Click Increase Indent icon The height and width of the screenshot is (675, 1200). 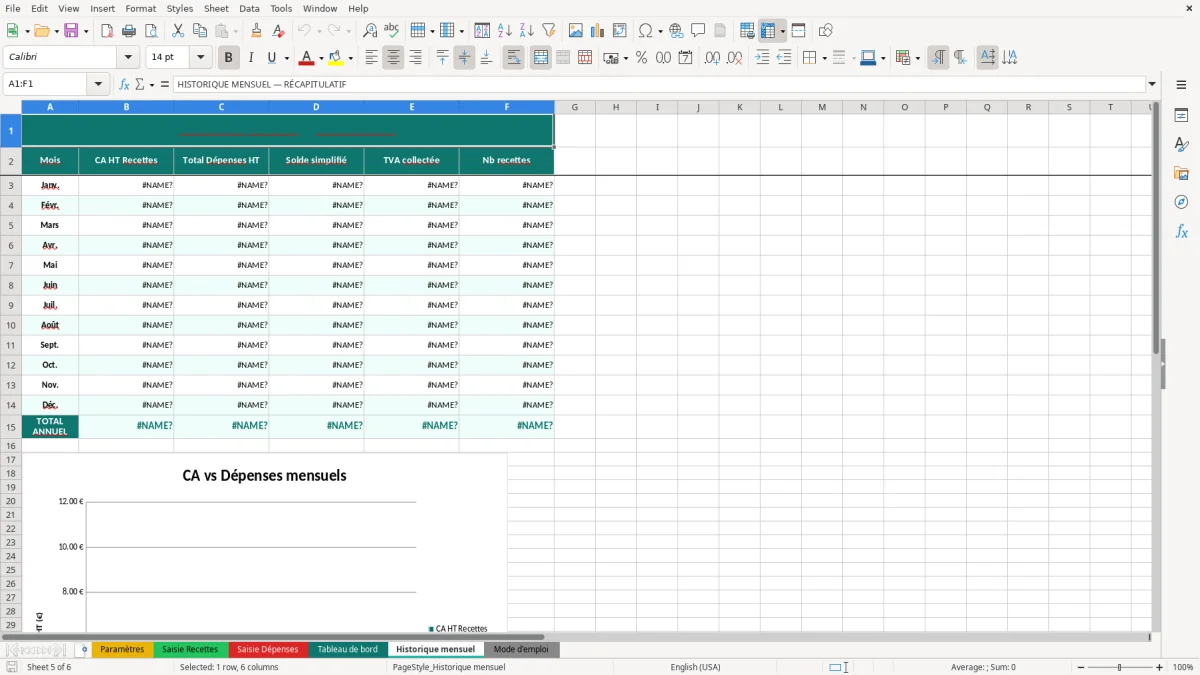[762, 58]
